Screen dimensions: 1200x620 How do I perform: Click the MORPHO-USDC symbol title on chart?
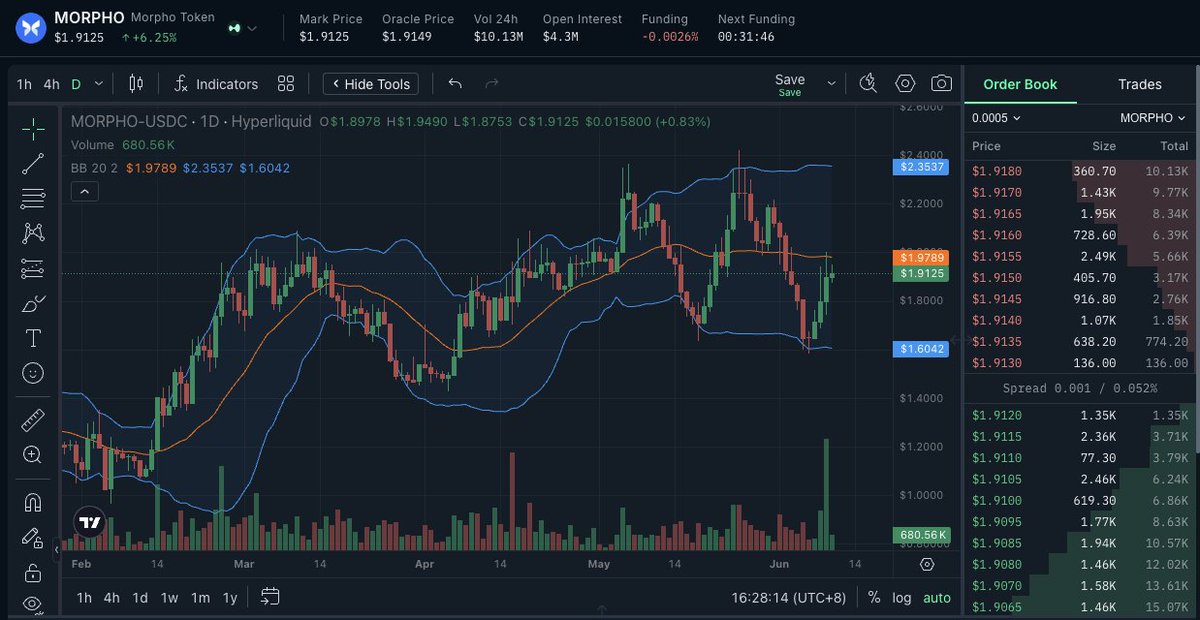[131, 122]
